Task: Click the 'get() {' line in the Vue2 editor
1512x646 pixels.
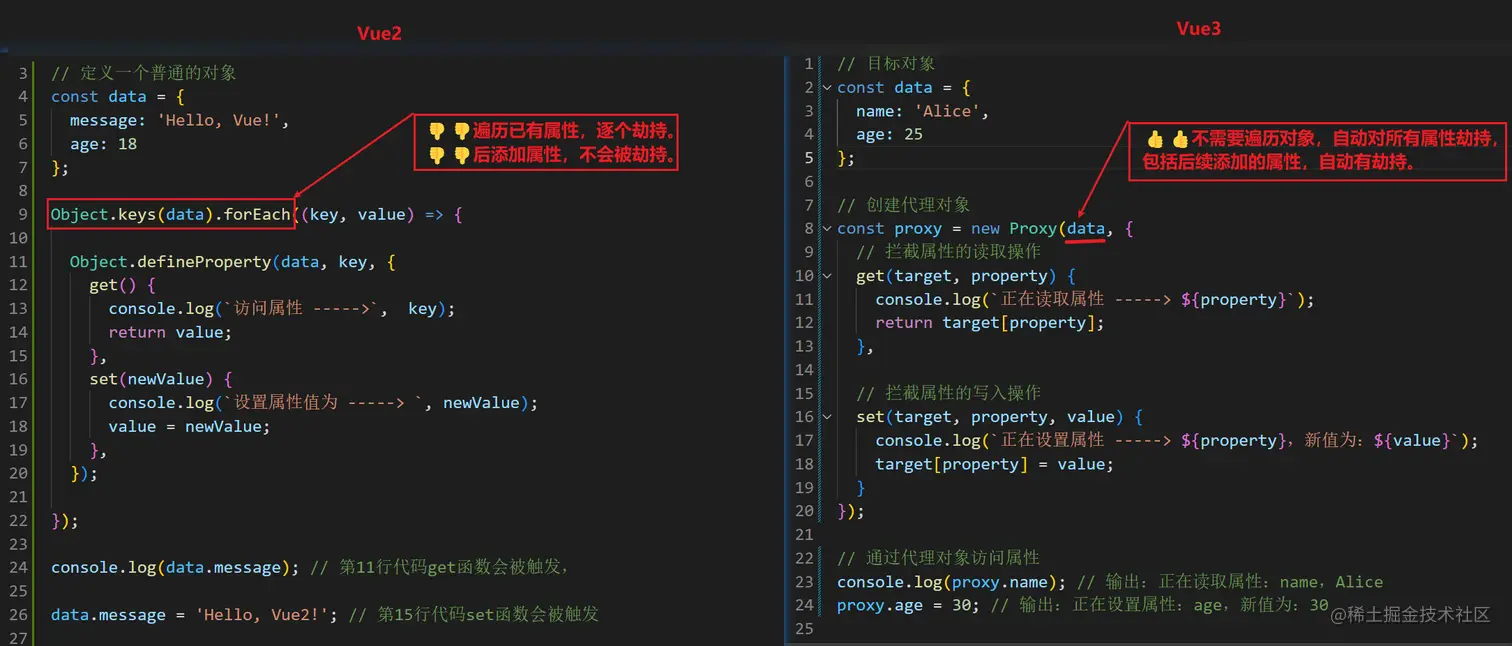Action: point(122,285)
